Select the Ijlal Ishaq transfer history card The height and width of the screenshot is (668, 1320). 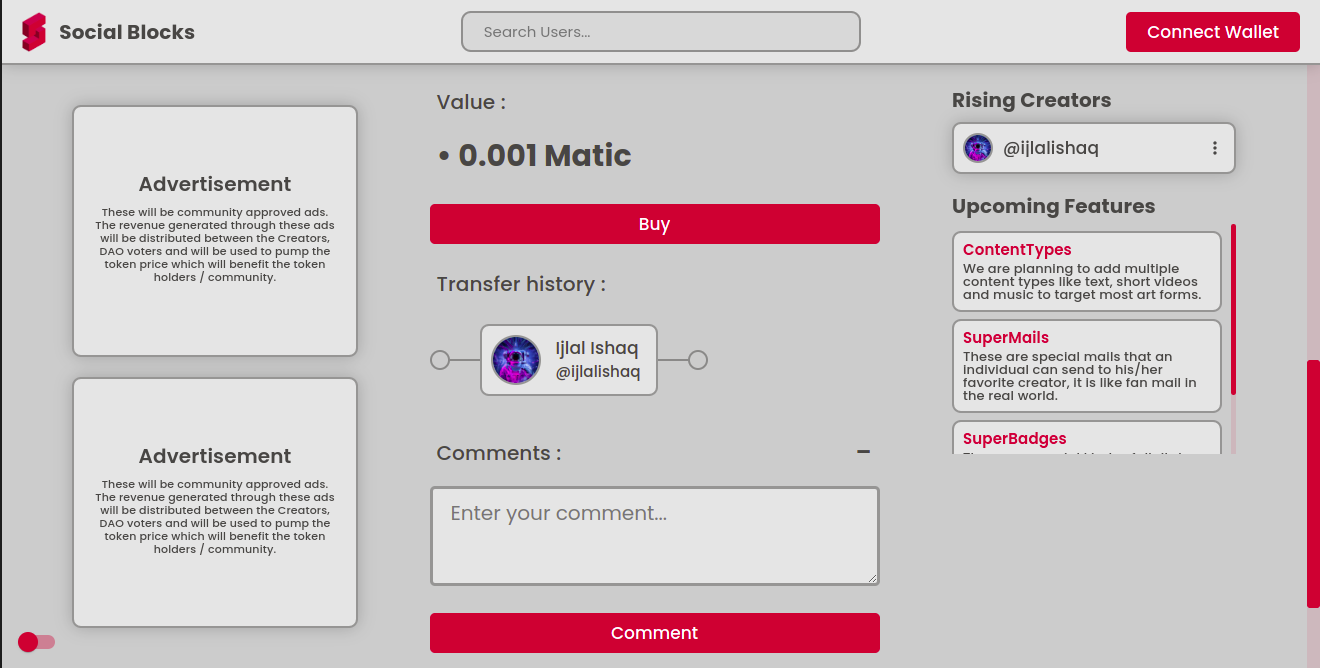tap(568, 360)
